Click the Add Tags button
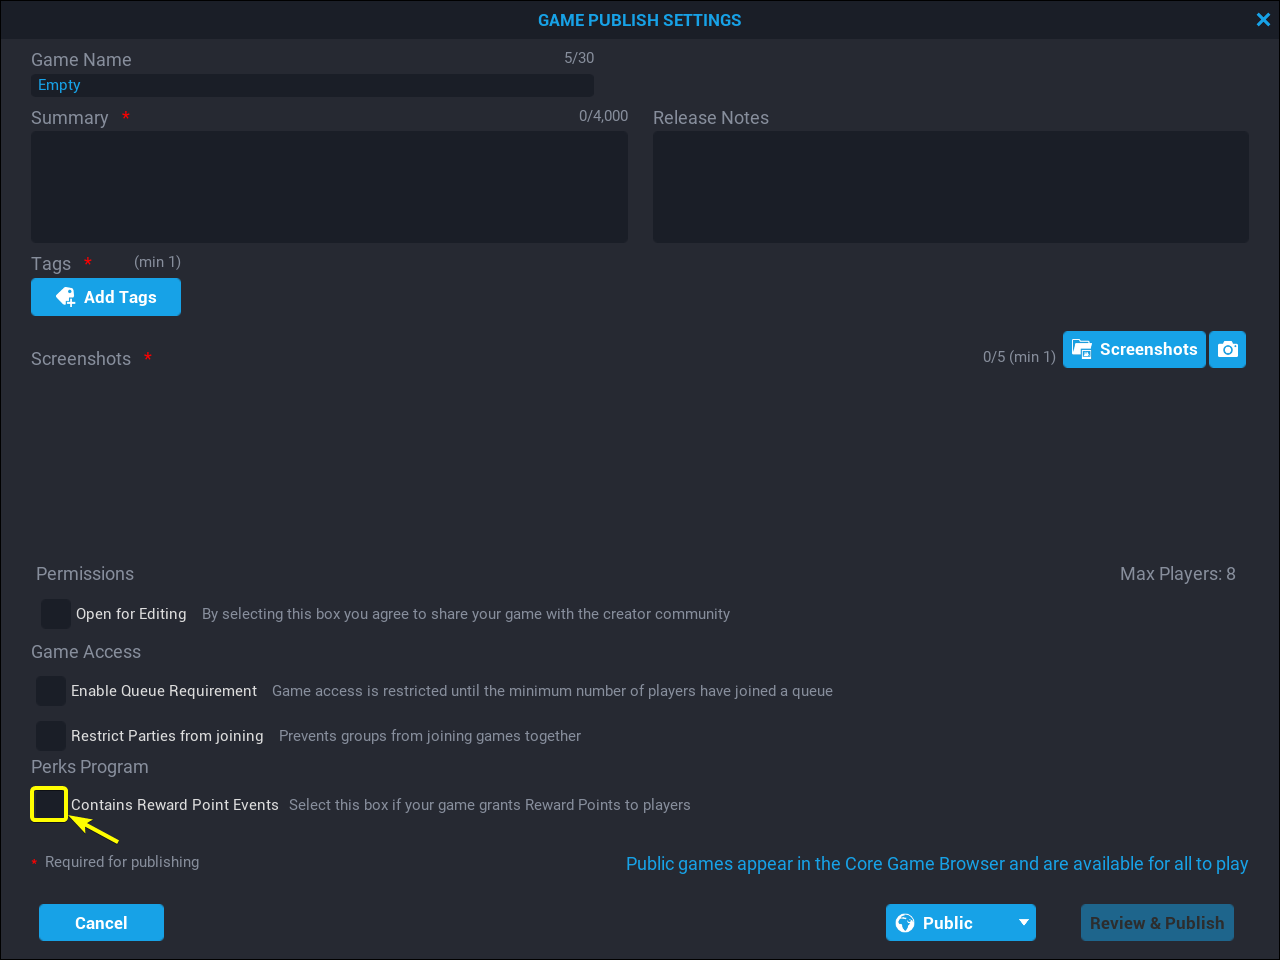This screenshot has width=1280, height=960. point(106,296)
